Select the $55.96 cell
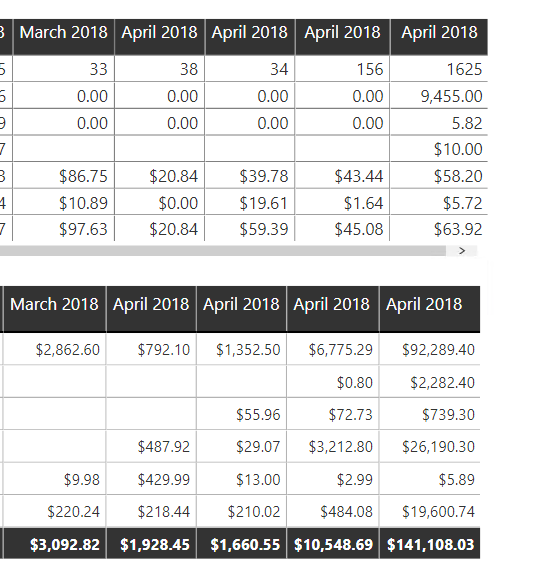Image resolution: width=533 pixels, height=574 pixels. point(242,414)
